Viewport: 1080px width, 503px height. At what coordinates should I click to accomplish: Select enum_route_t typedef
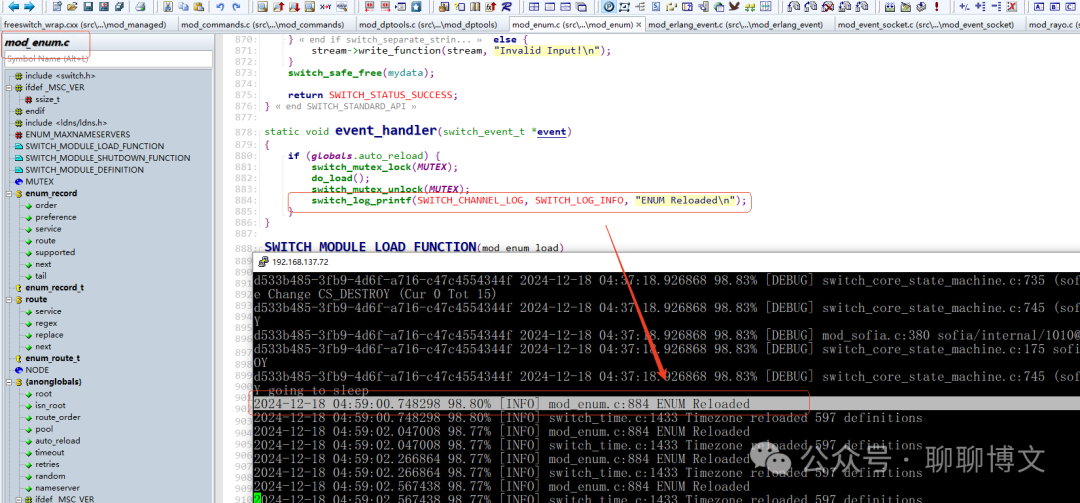(x=52, y=358)
